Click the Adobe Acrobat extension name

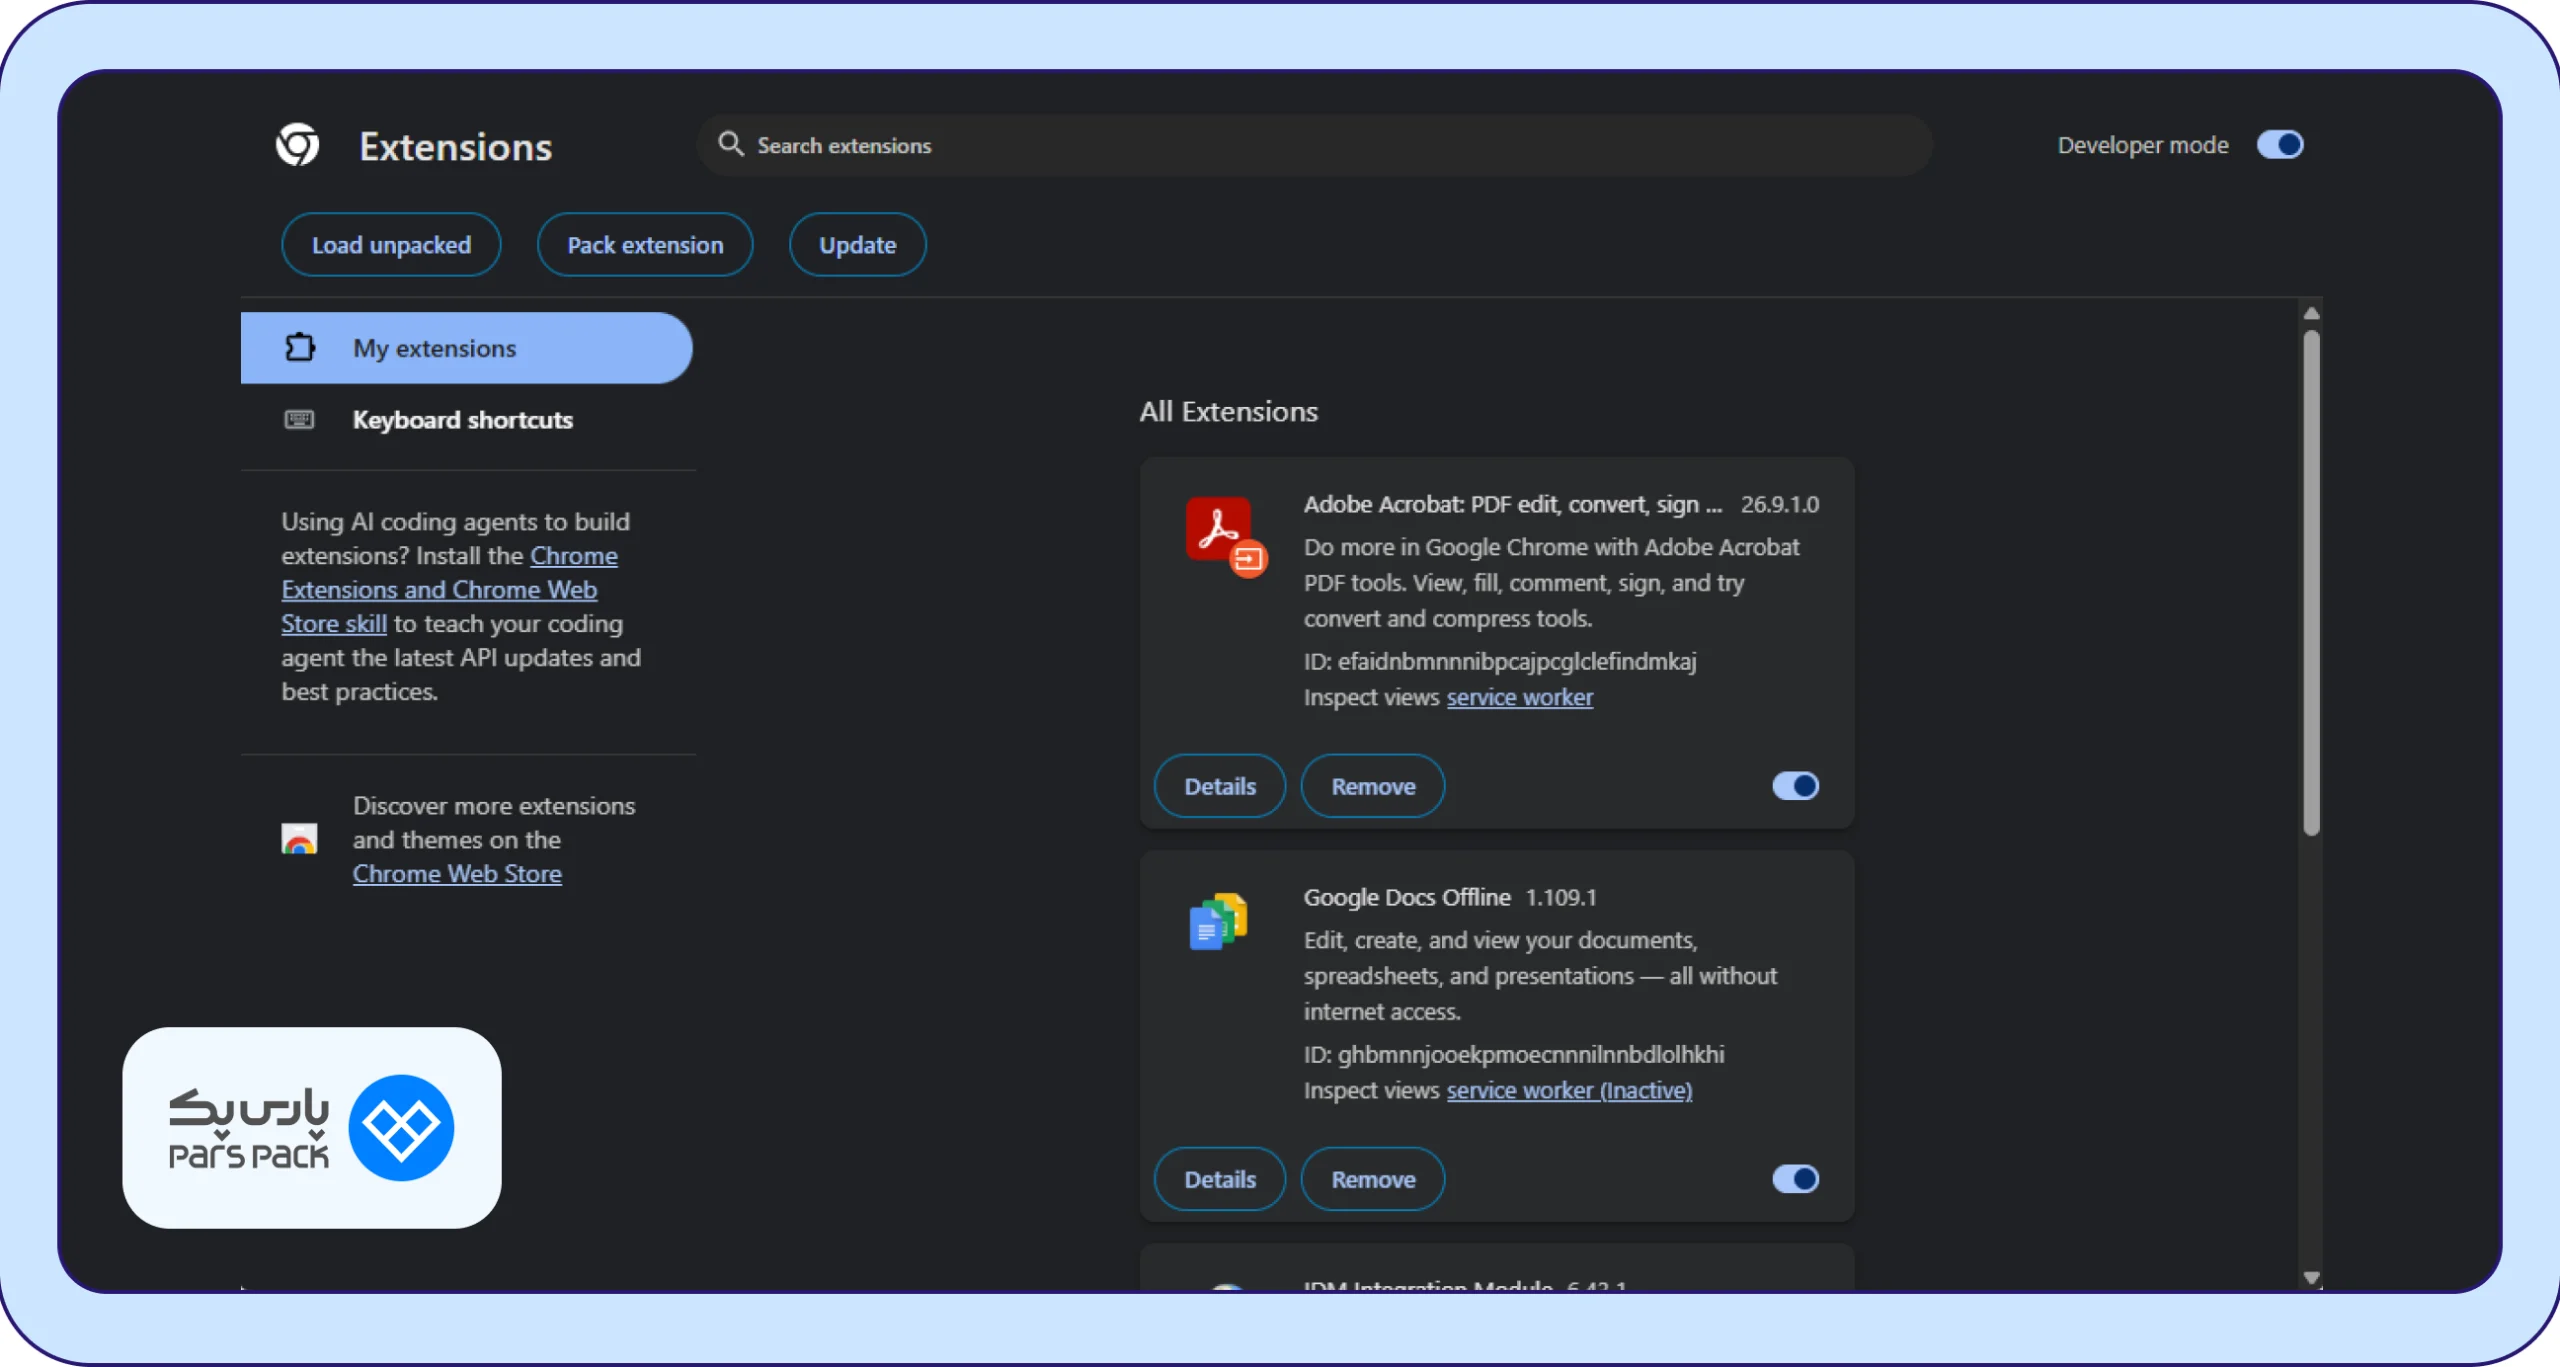(1513, 504)
